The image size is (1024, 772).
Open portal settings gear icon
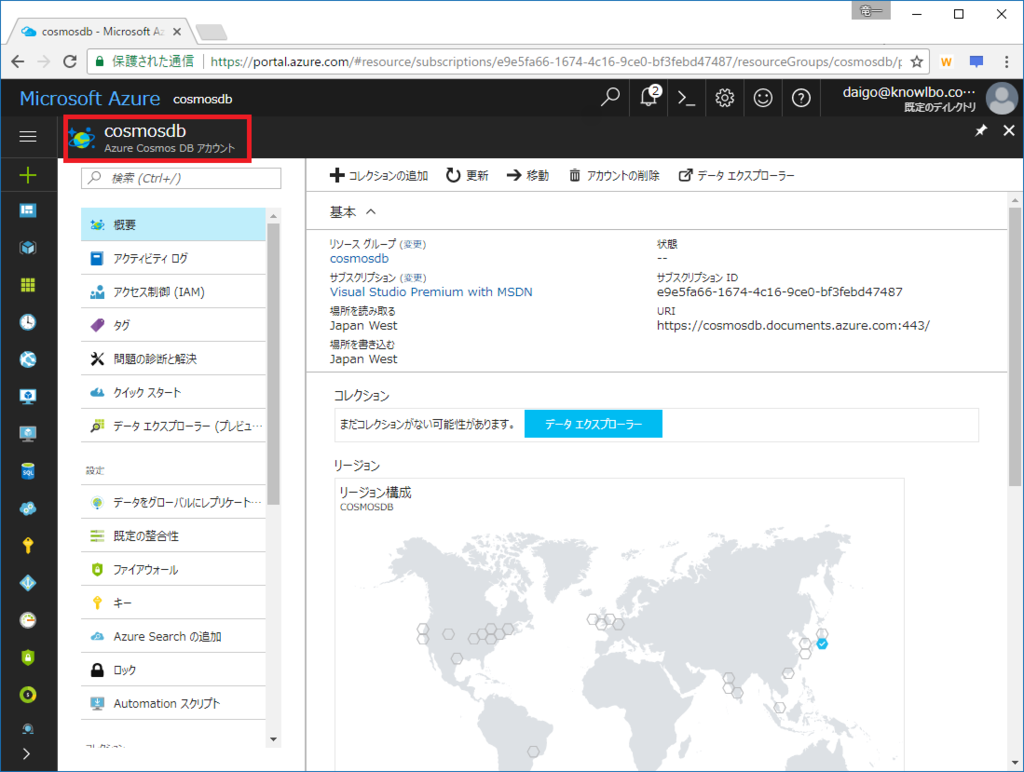[724, 98]
